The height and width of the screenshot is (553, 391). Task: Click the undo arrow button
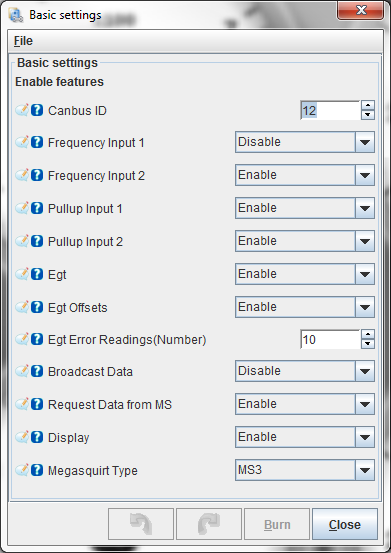click(x=141, y=524)
